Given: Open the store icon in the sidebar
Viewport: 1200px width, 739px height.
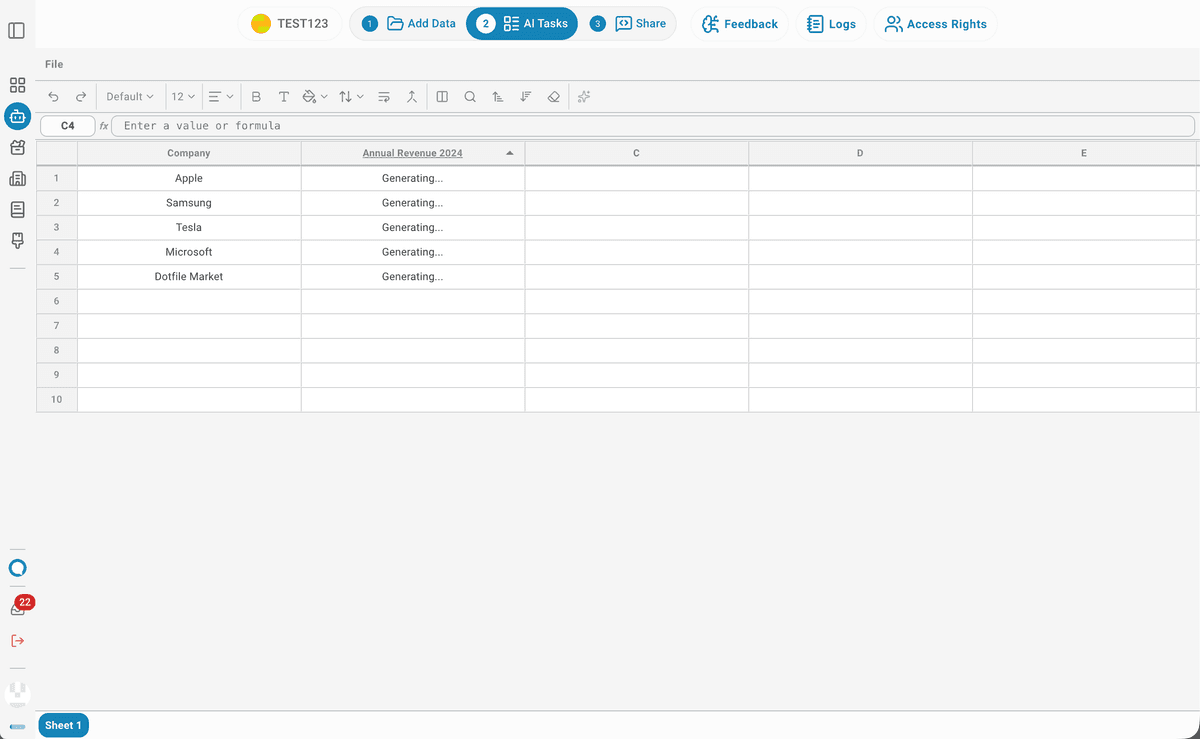Looking at the screenshot, I should coord(17,148).
